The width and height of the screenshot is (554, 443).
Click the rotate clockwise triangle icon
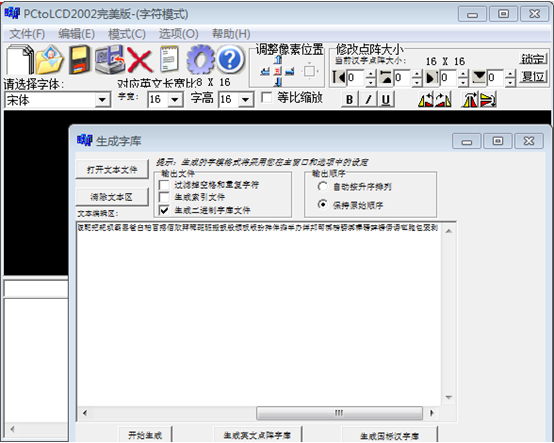tap(443, 99)
